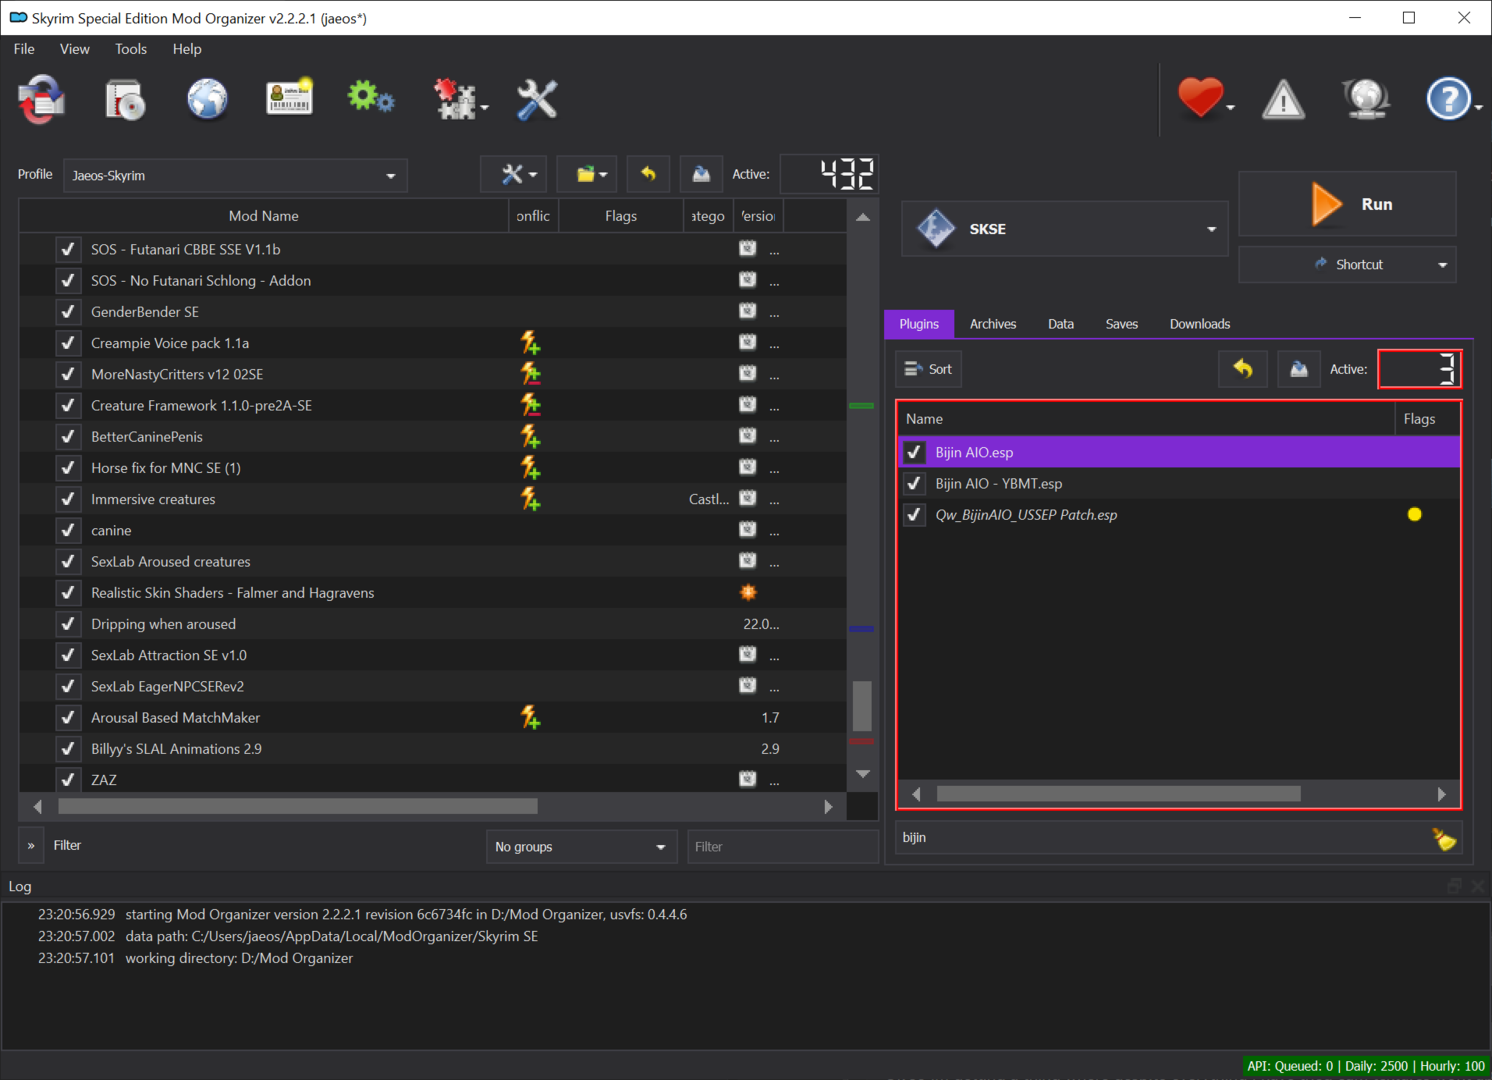Open the blue help question mark icon
1492x1080 pixels.
click(1448, 99)
